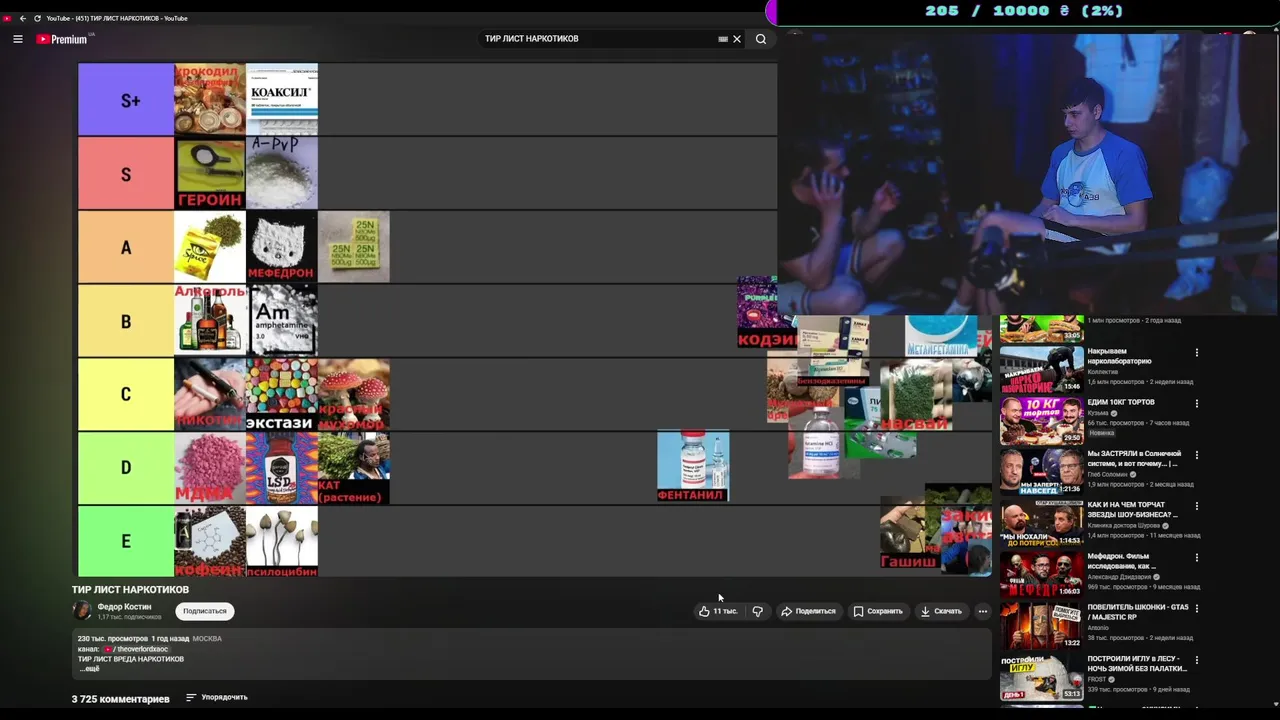Open video title Мы ЗАСТРЯЛИ в Солнечной системе
This screenshot has width=1280, height=720.
coord(1134,458)
